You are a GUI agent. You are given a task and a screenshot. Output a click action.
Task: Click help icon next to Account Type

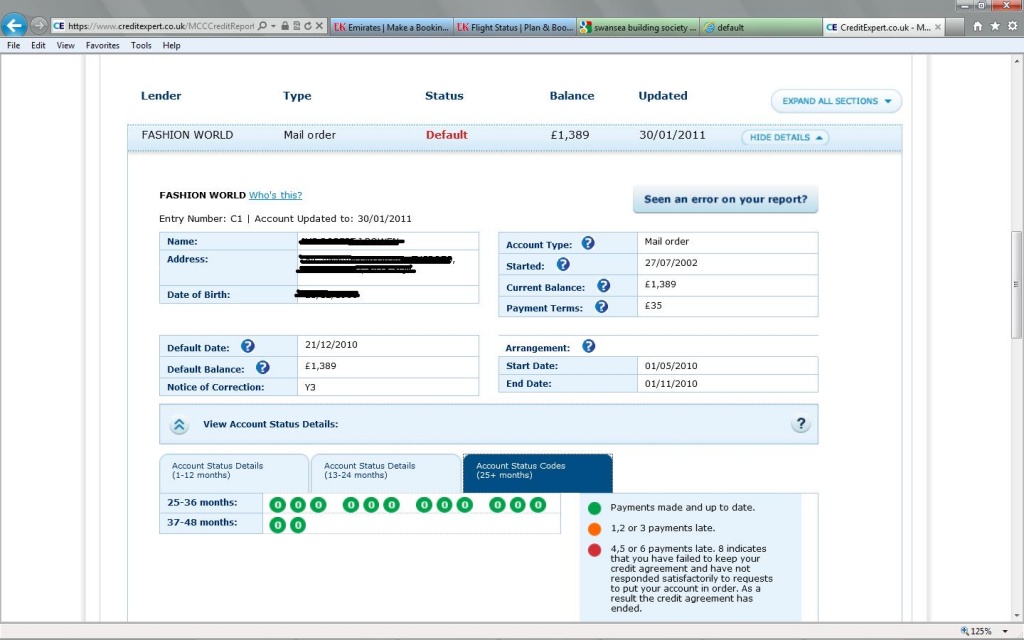(588, 243)
